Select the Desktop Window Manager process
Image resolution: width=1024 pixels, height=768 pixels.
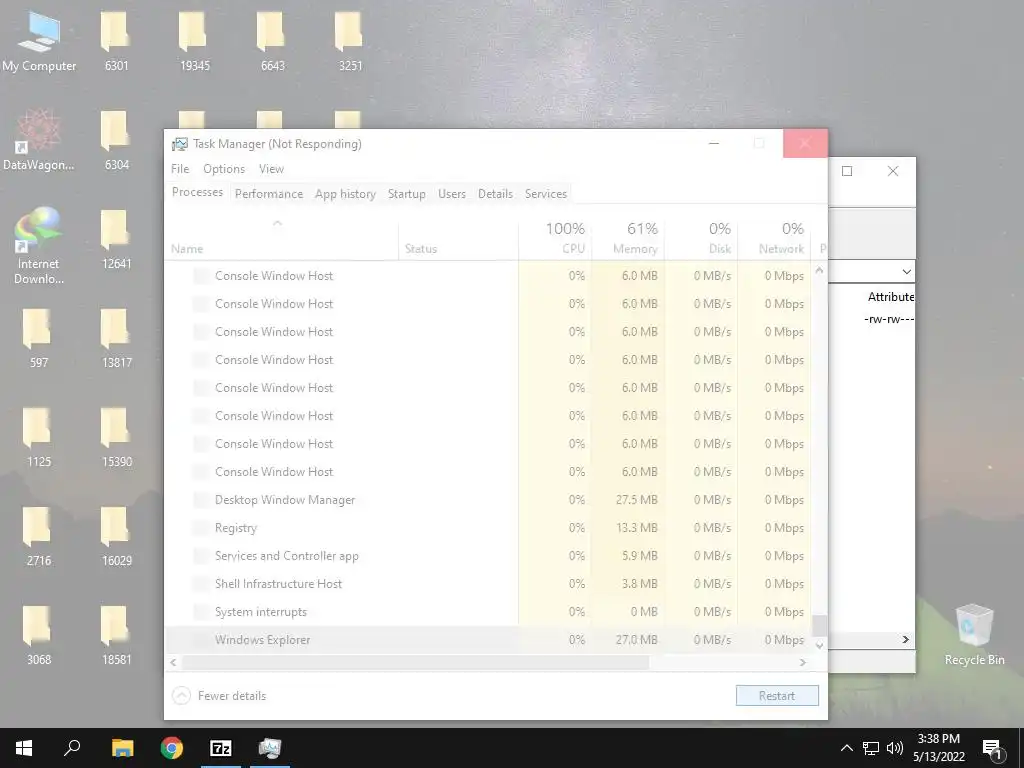click(x=488, y=500)
